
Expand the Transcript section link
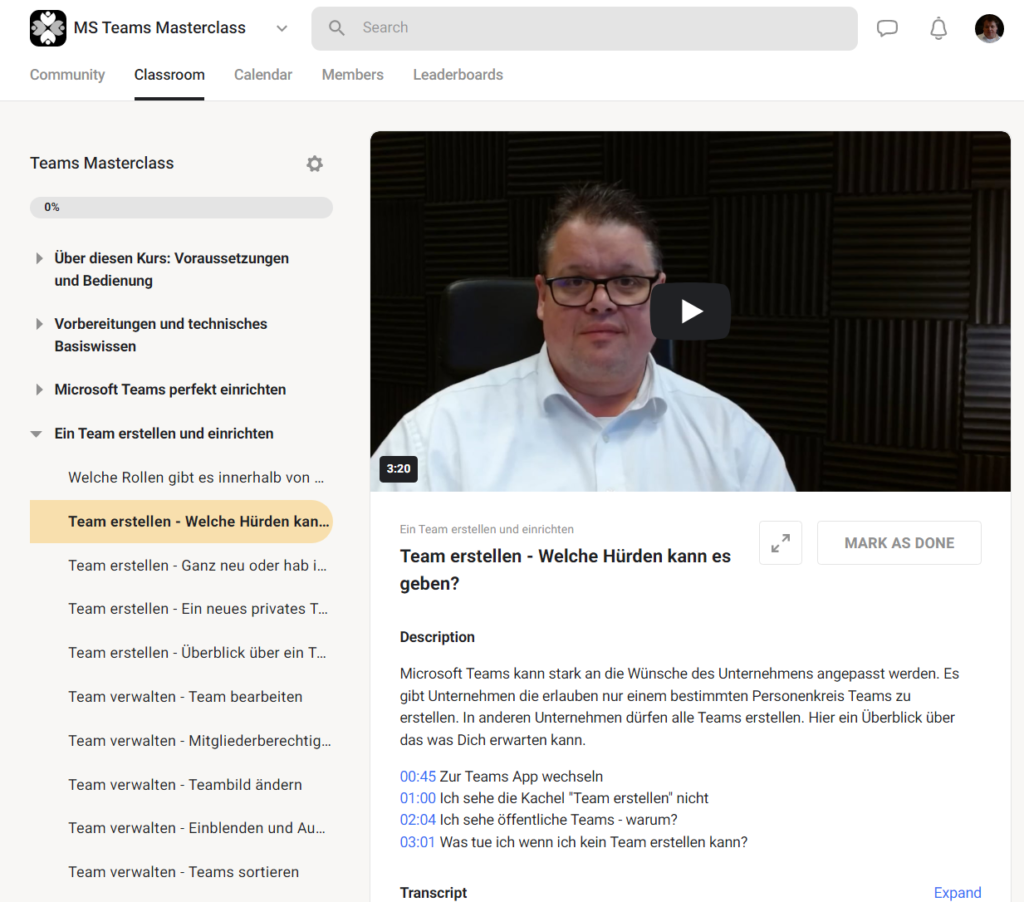pos(957,893)
